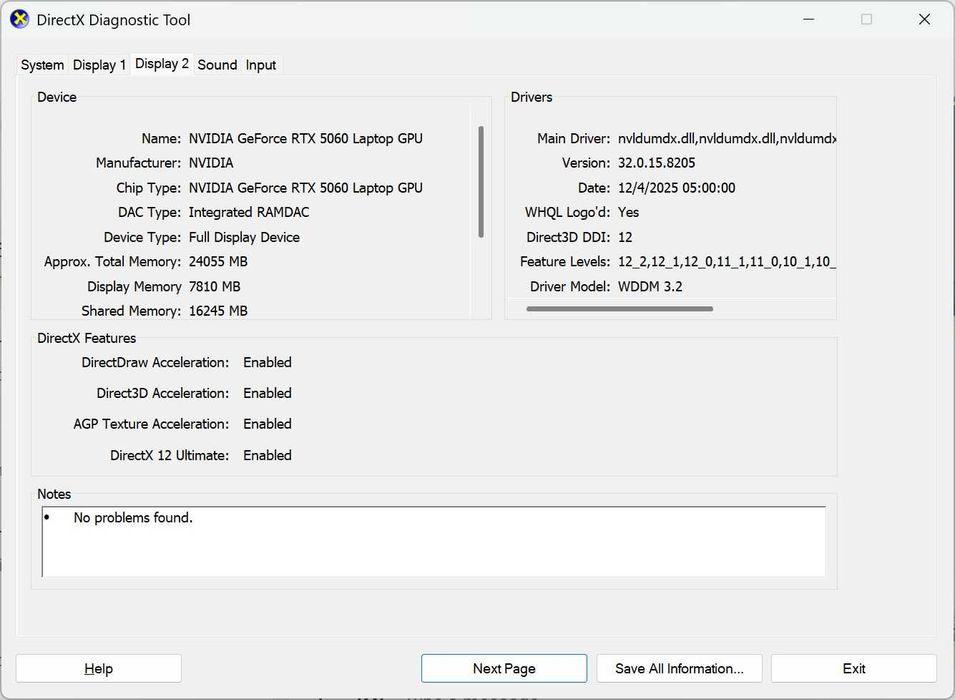Click the 'Approx. Total Memory:' label
The height and width of the screenshot is (700, 955).
click(x=113, y=261)
